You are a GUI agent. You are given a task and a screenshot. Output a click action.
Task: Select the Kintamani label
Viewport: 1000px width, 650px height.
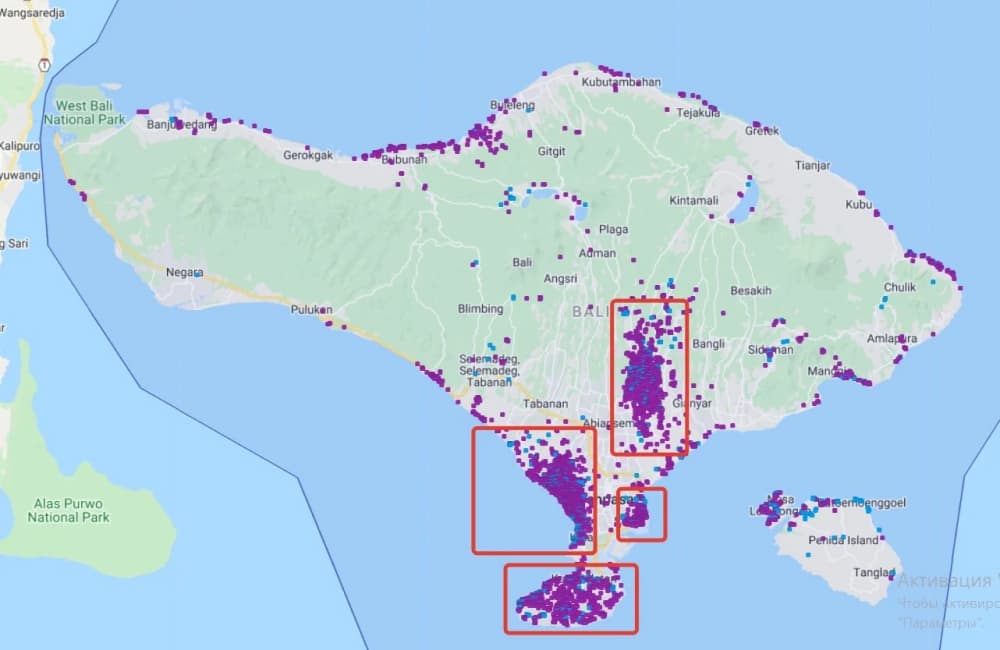pos(694,200)
